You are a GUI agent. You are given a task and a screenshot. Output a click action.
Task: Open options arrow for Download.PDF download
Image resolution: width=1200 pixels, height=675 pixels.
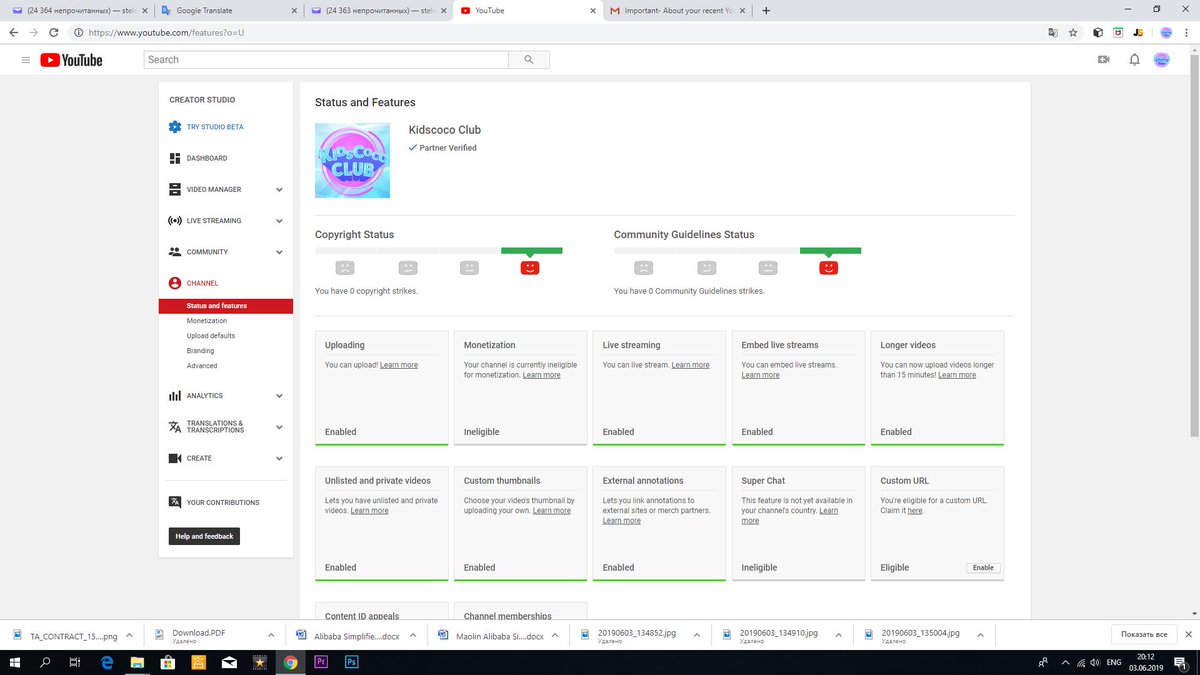click(271, 635)
